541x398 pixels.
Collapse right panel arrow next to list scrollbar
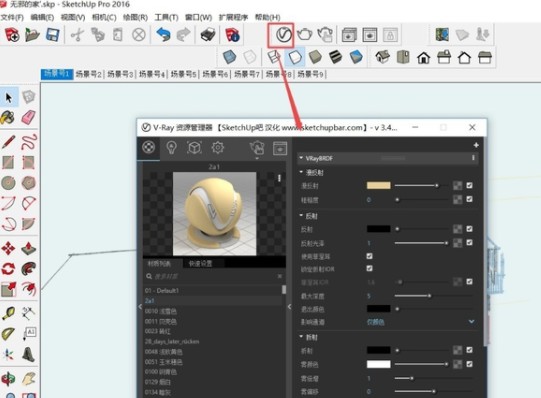(289, 306)
